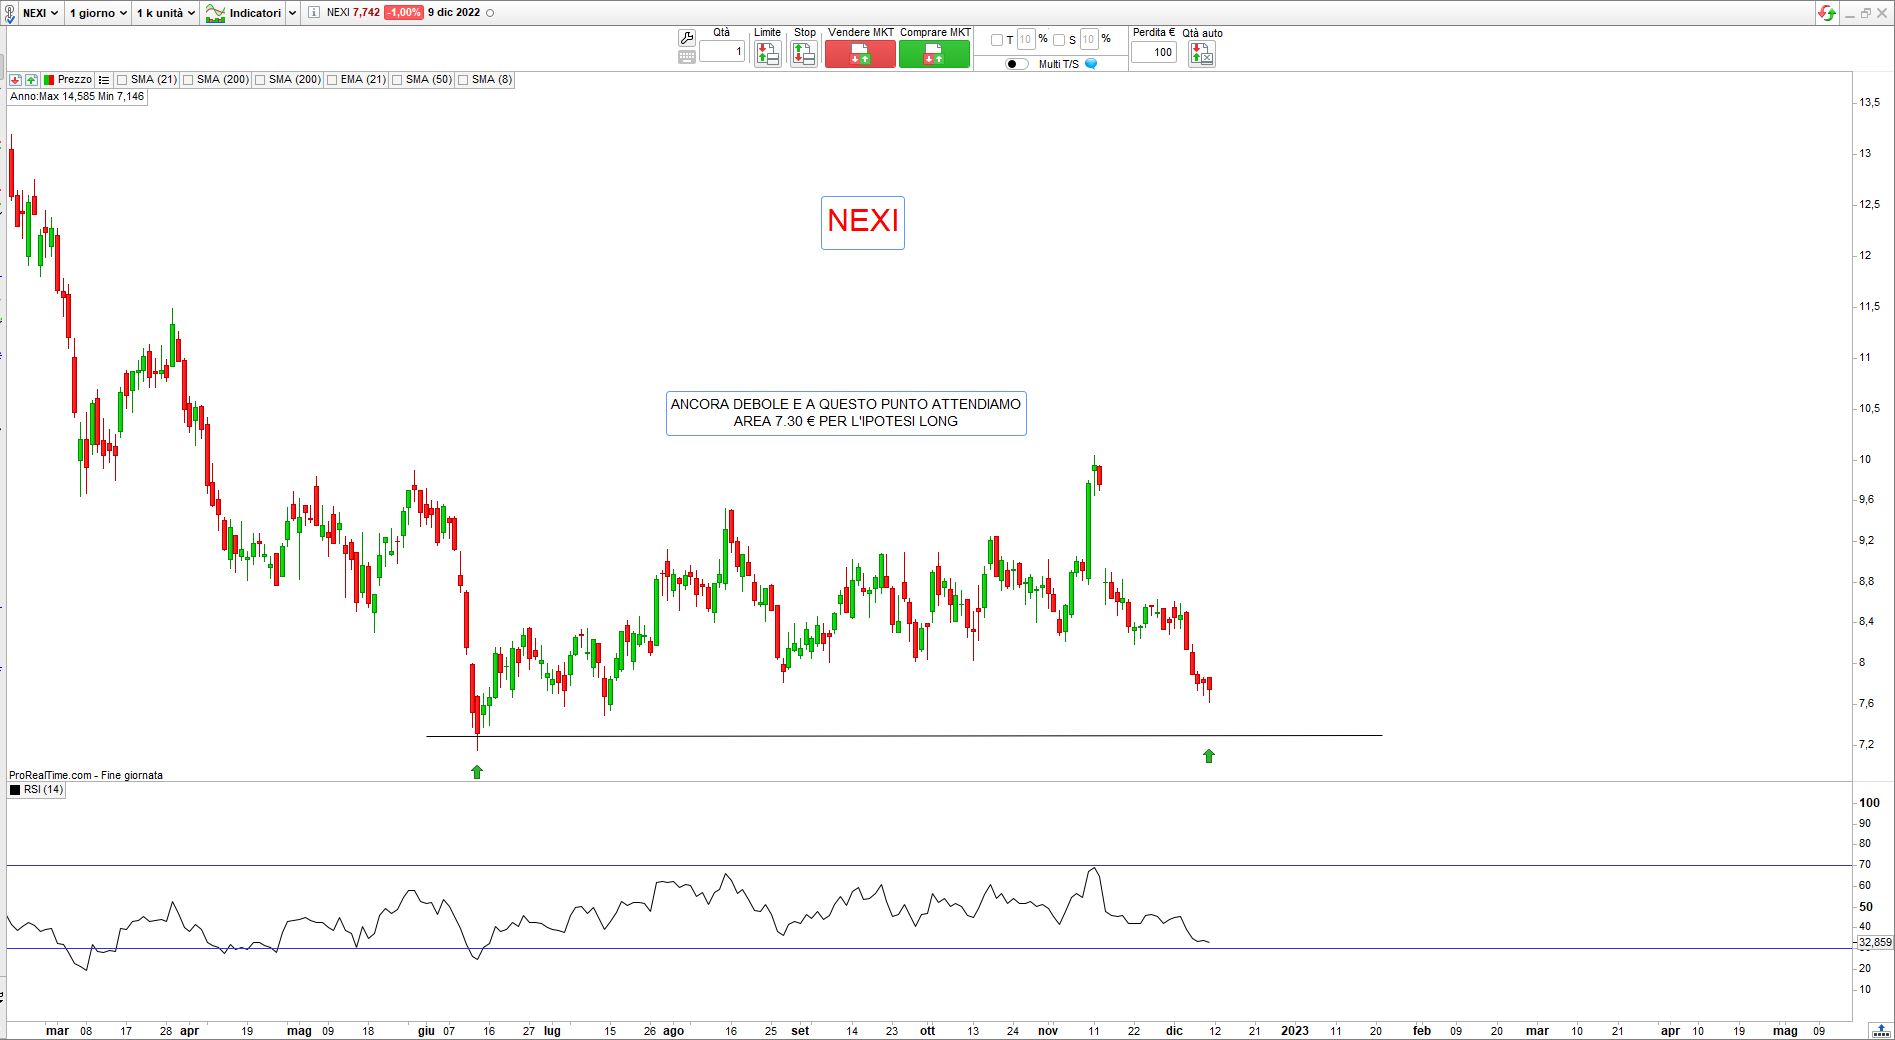Image resolution: width=1895 pixels, height=1040 pixels.
Task: Restore the chart window size
Action: [x=1866, y=13]
